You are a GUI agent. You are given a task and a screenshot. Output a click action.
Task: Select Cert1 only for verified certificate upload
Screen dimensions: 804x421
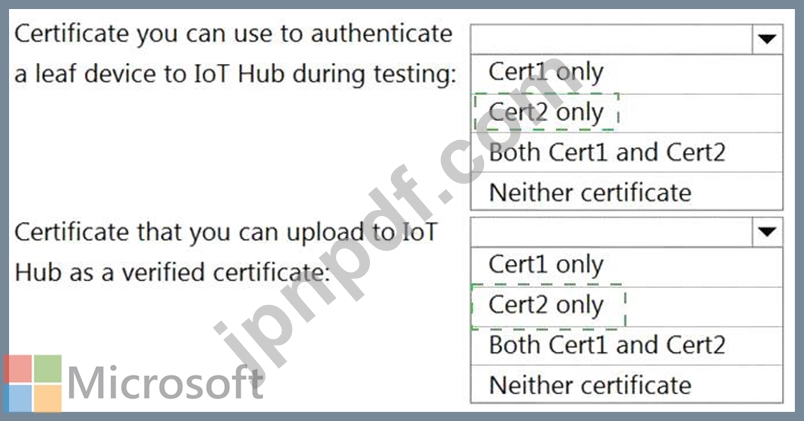pos(627,267)
